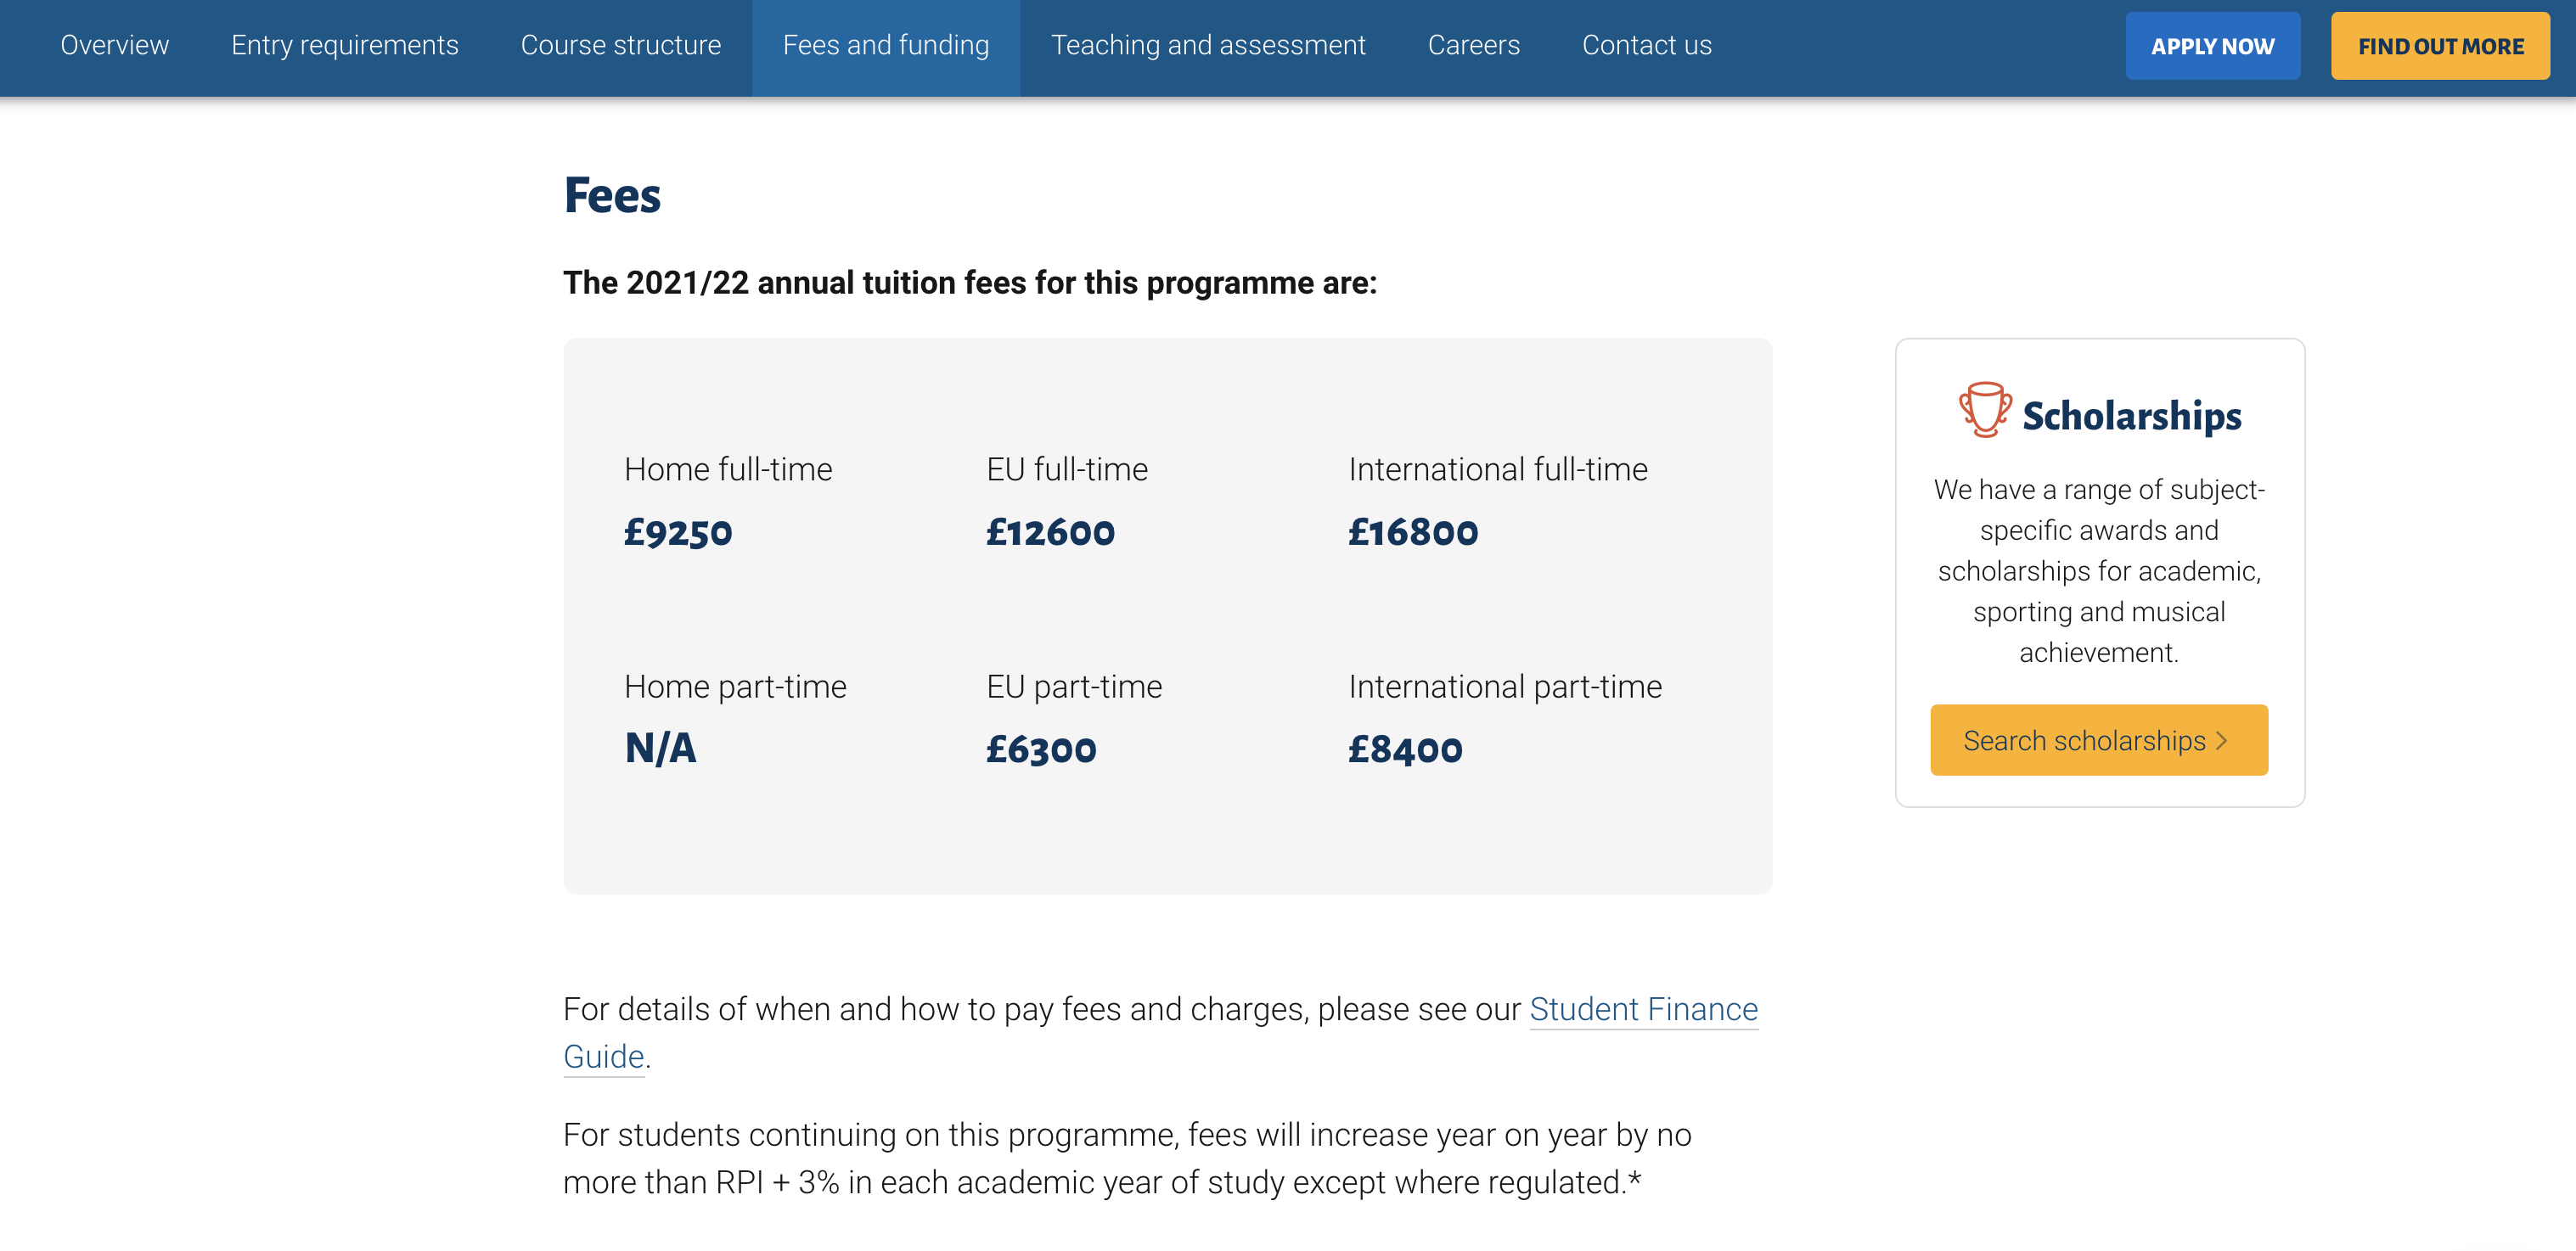The height and width of the screenshot is (1251, 2576).
Task: Click the chevron arrow in Search scholarships
Action: point(2221,741)
